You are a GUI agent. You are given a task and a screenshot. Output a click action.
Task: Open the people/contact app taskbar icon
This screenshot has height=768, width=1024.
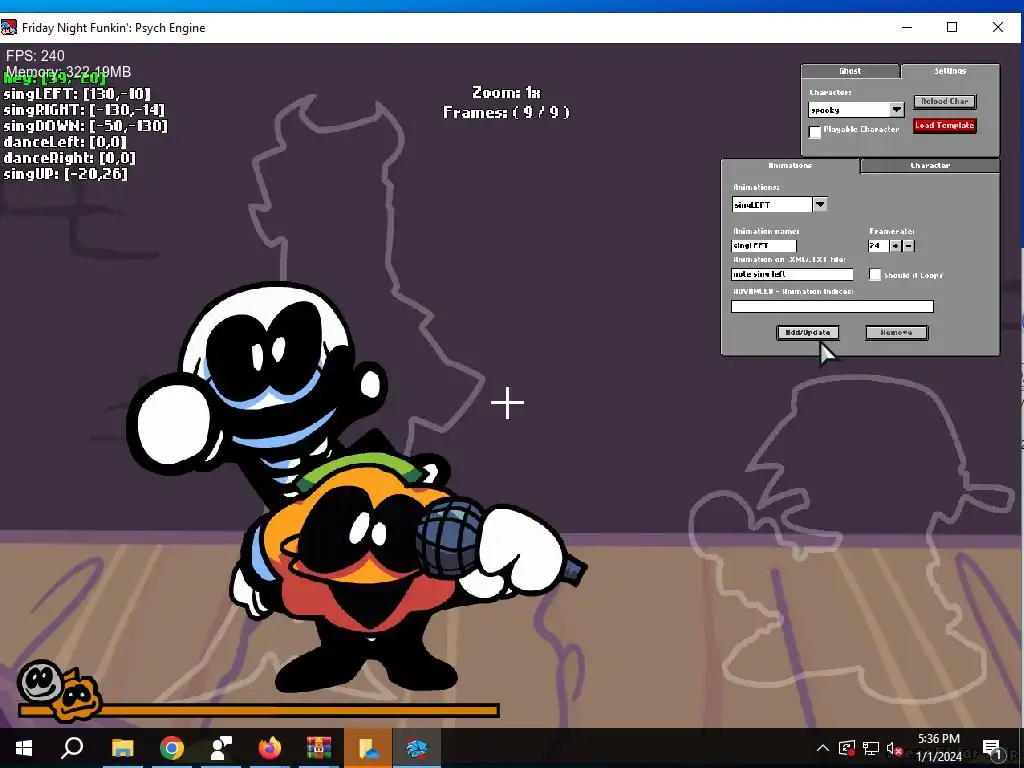221,748
